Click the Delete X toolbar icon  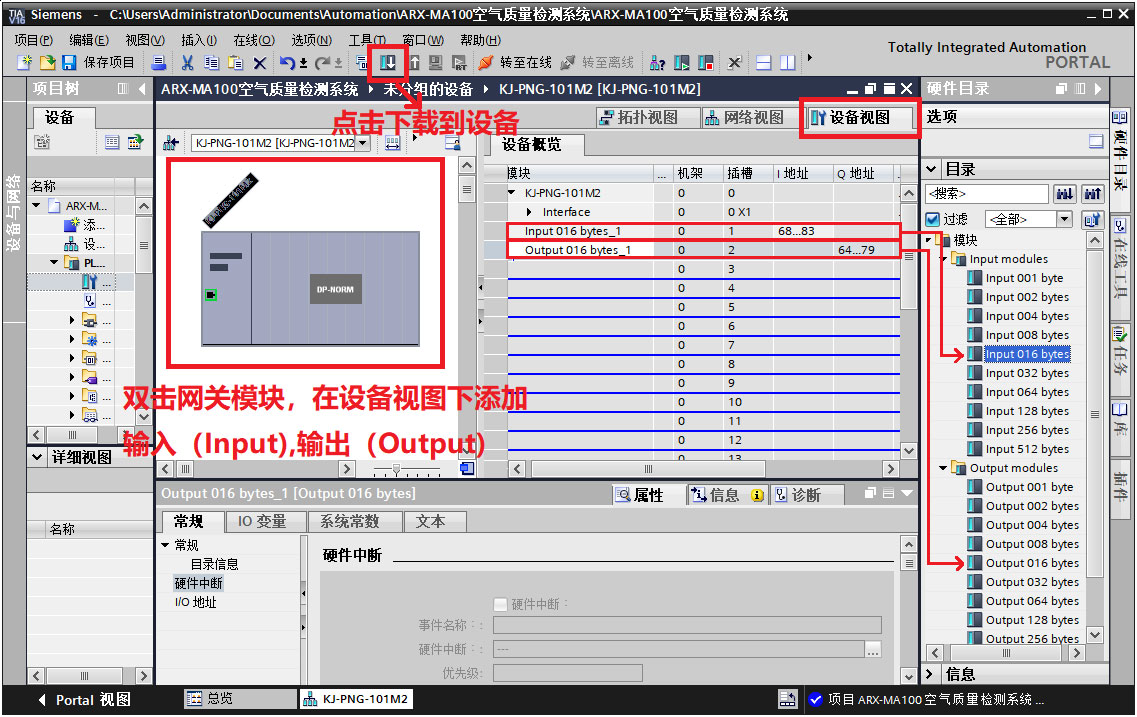click(260, 63)
